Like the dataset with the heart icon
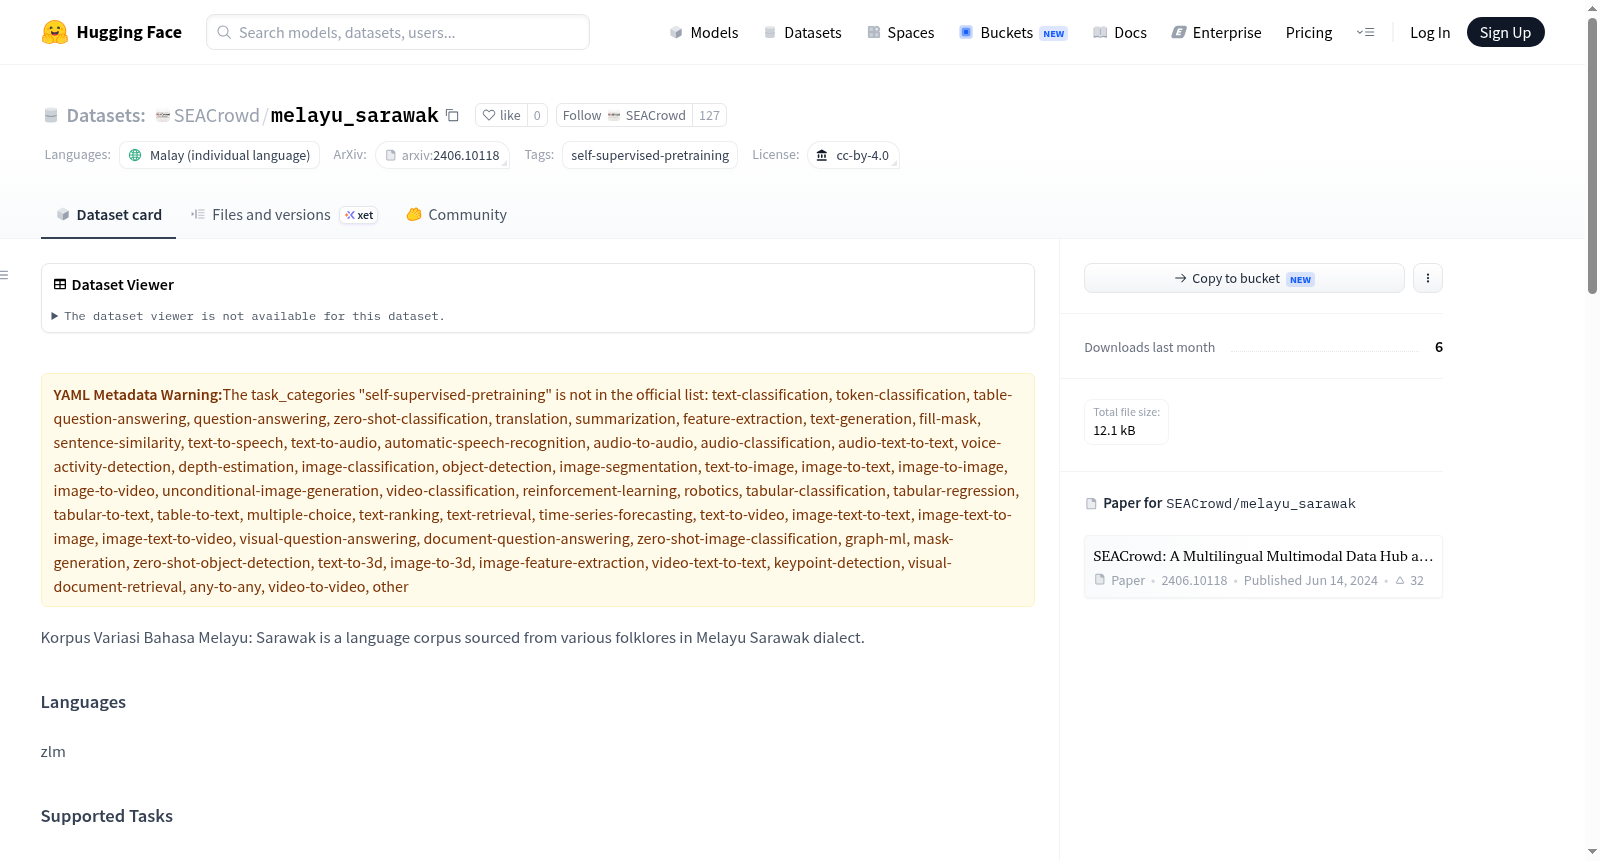This screenshot has width=1600, height=861. point(501,115)
